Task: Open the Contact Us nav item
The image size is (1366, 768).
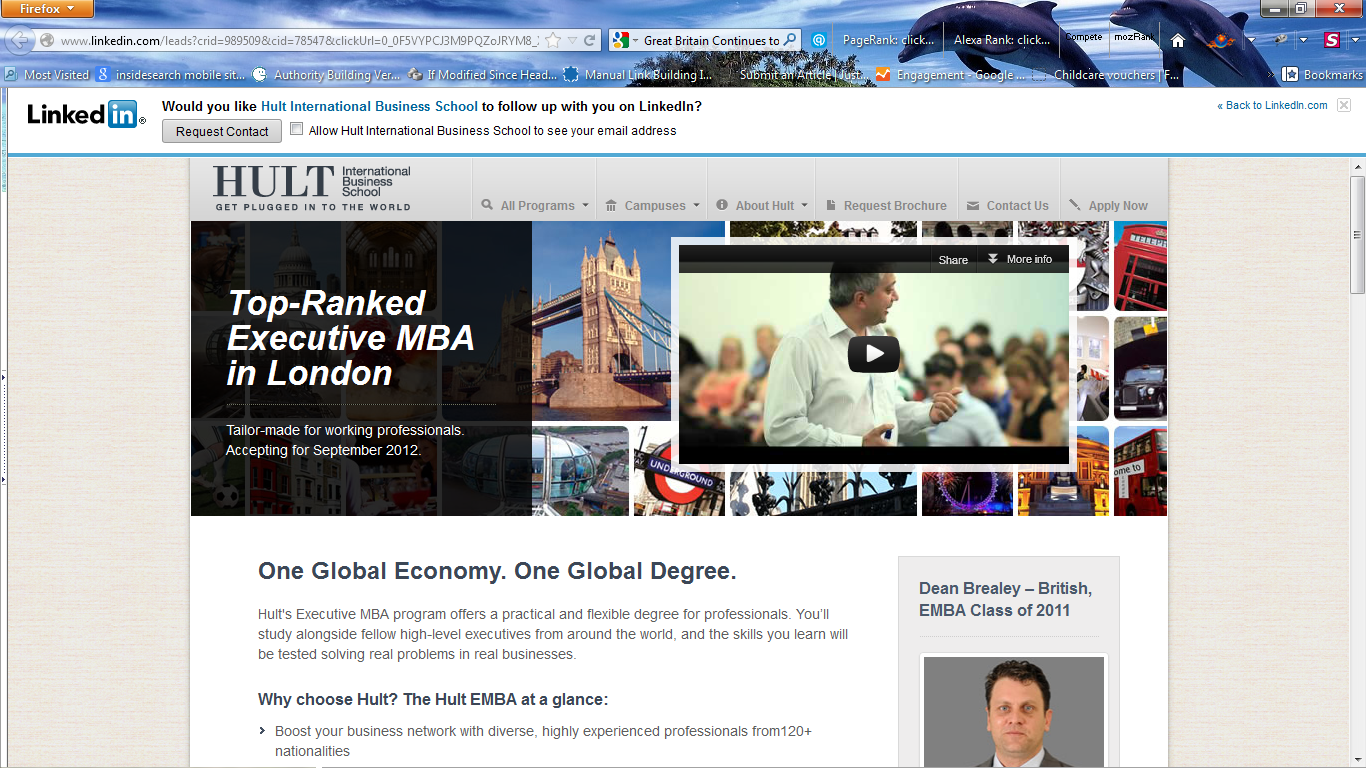Action: [1008, 205]
